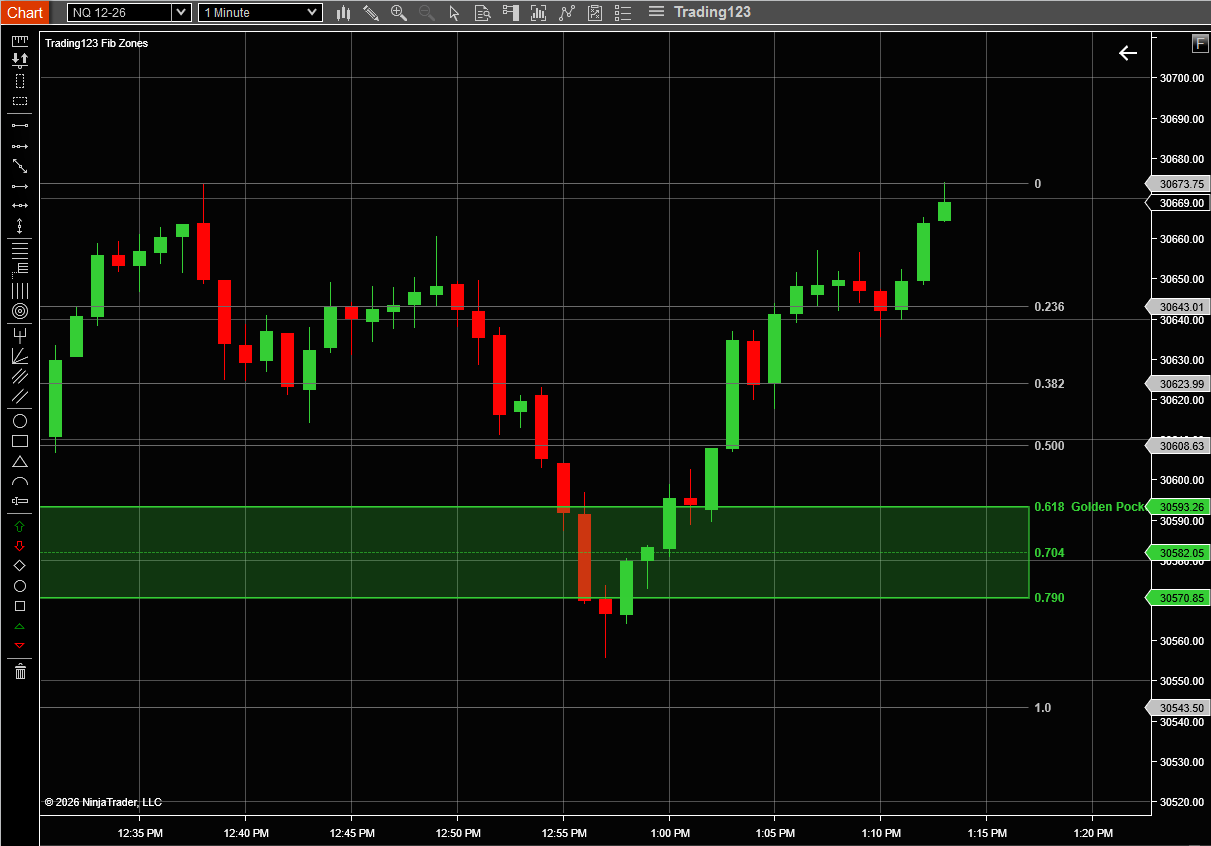Select the Trend Channel tool
The height and width of the screenshot is (846, 1211).
click(x=20, y=396)
